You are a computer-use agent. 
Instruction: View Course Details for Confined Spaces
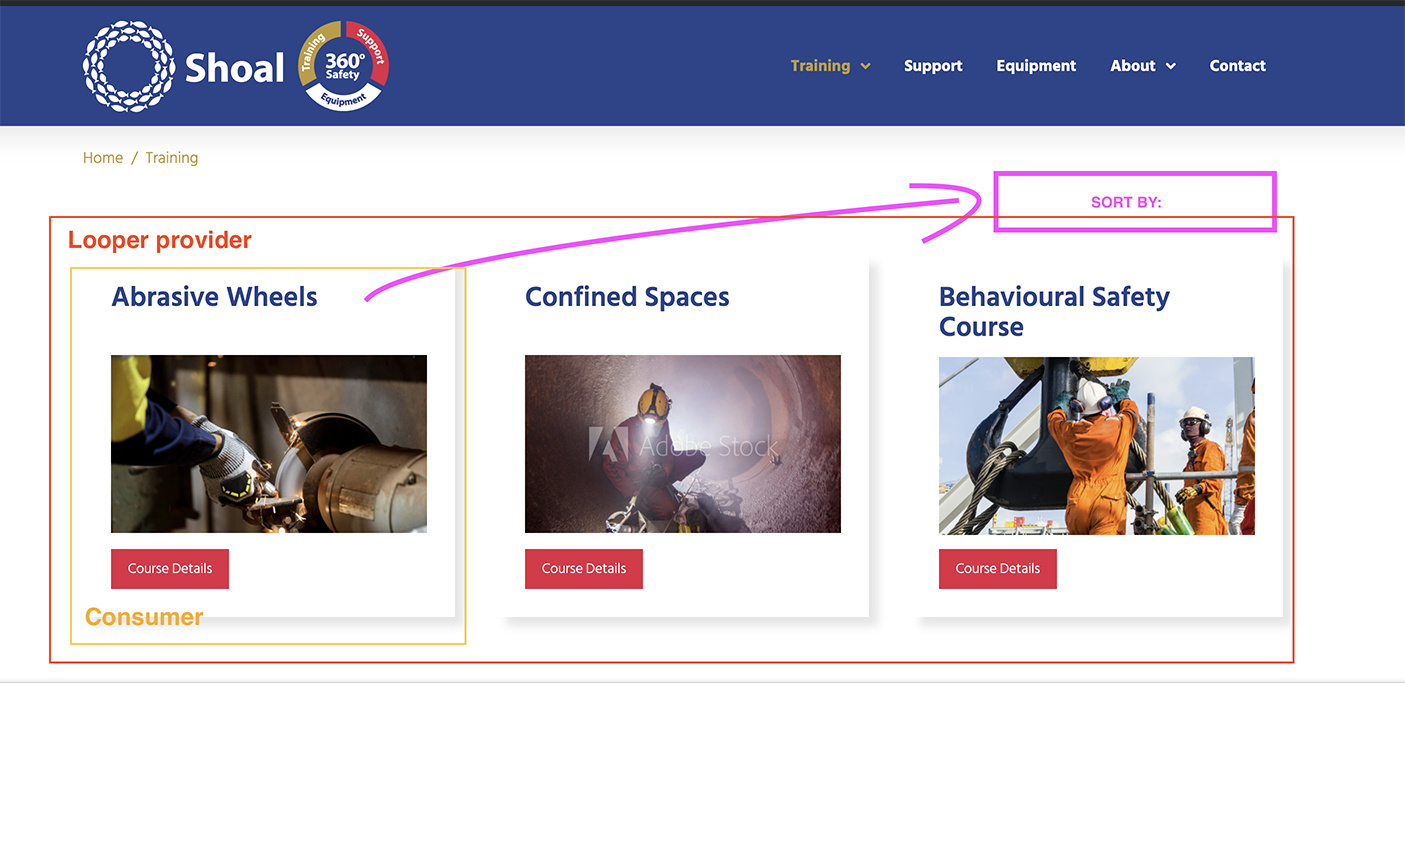584,569
